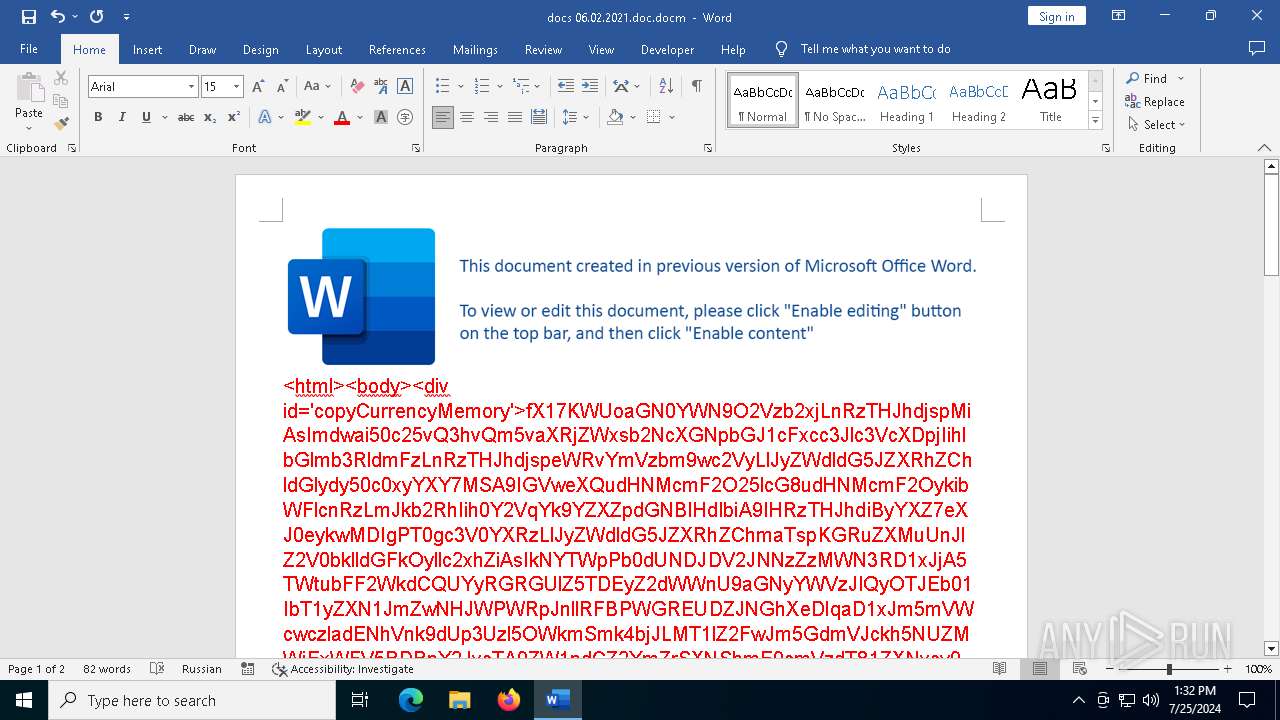The image size is (1280, 720).
Task: Save the document from Quick Access Toolbar
Action: (28, 17)
